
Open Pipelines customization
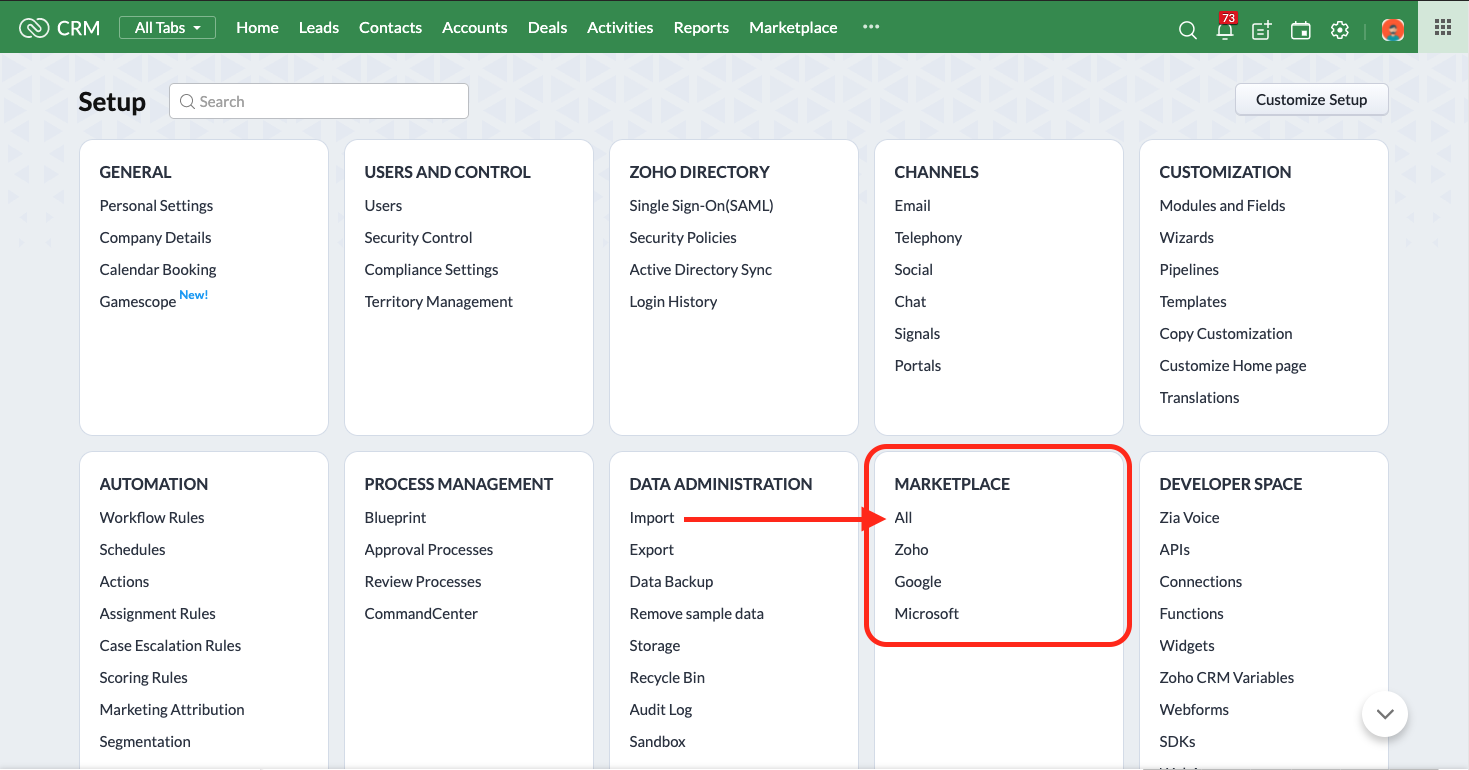1189,270
